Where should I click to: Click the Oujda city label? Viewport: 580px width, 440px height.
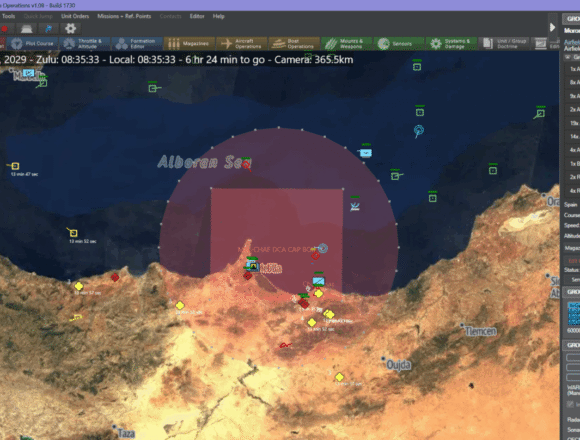point(398,365)
